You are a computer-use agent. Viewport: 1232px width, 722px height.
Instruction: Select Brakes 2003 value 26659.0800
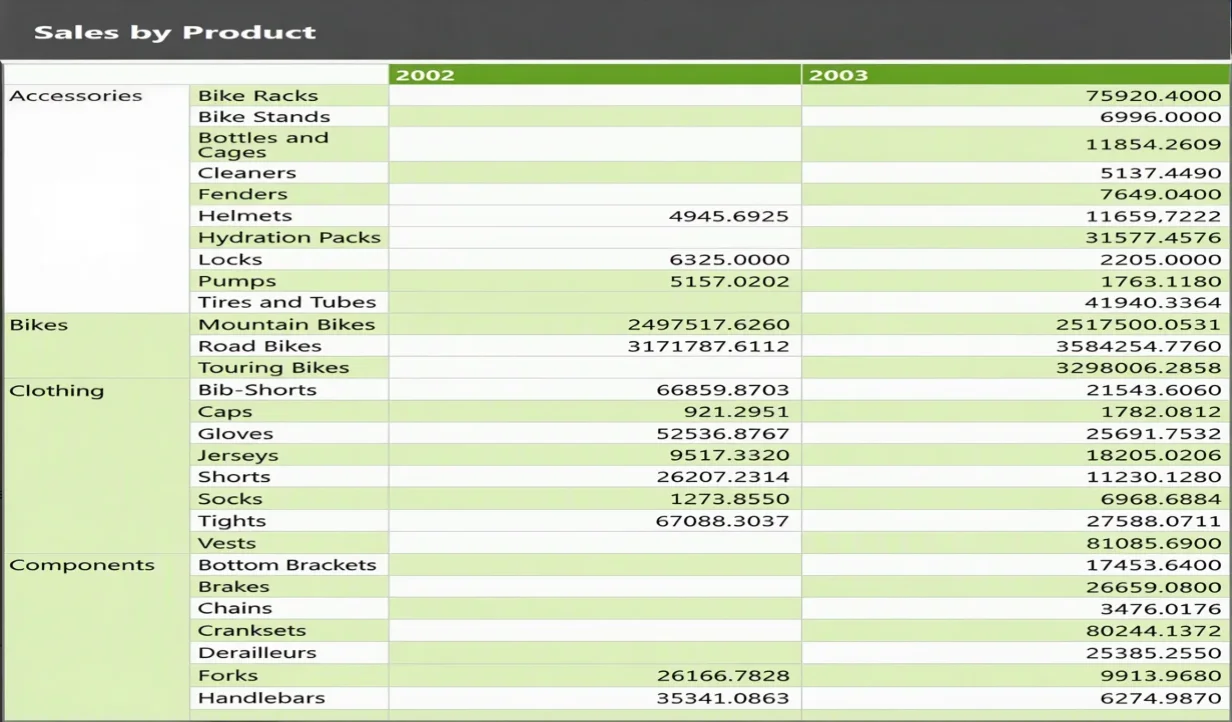tap(1154, 587)
